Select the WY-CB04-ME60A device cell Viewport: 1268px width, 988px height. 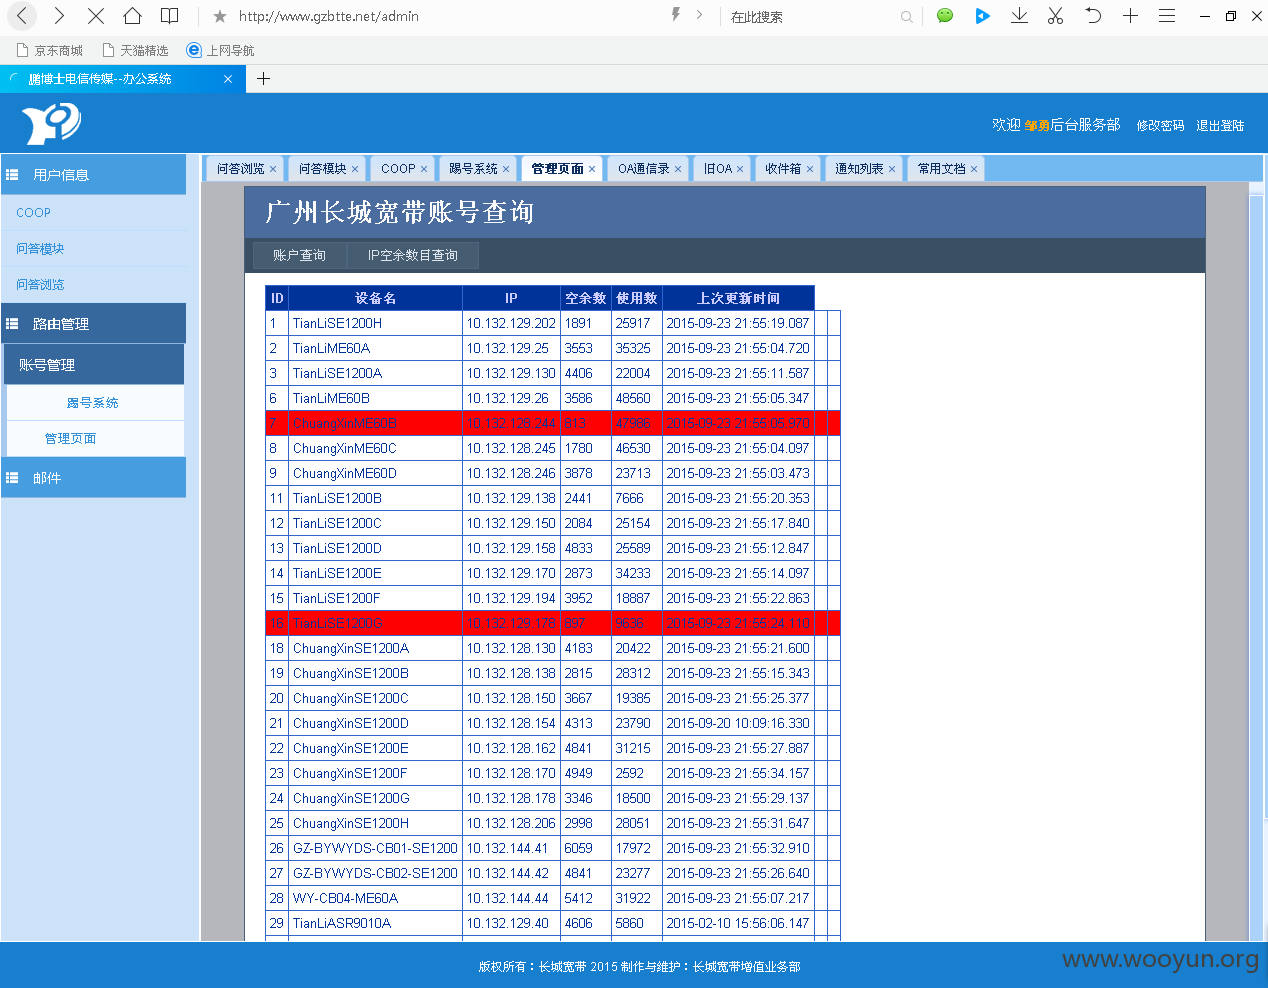click(x=375, y=898)
